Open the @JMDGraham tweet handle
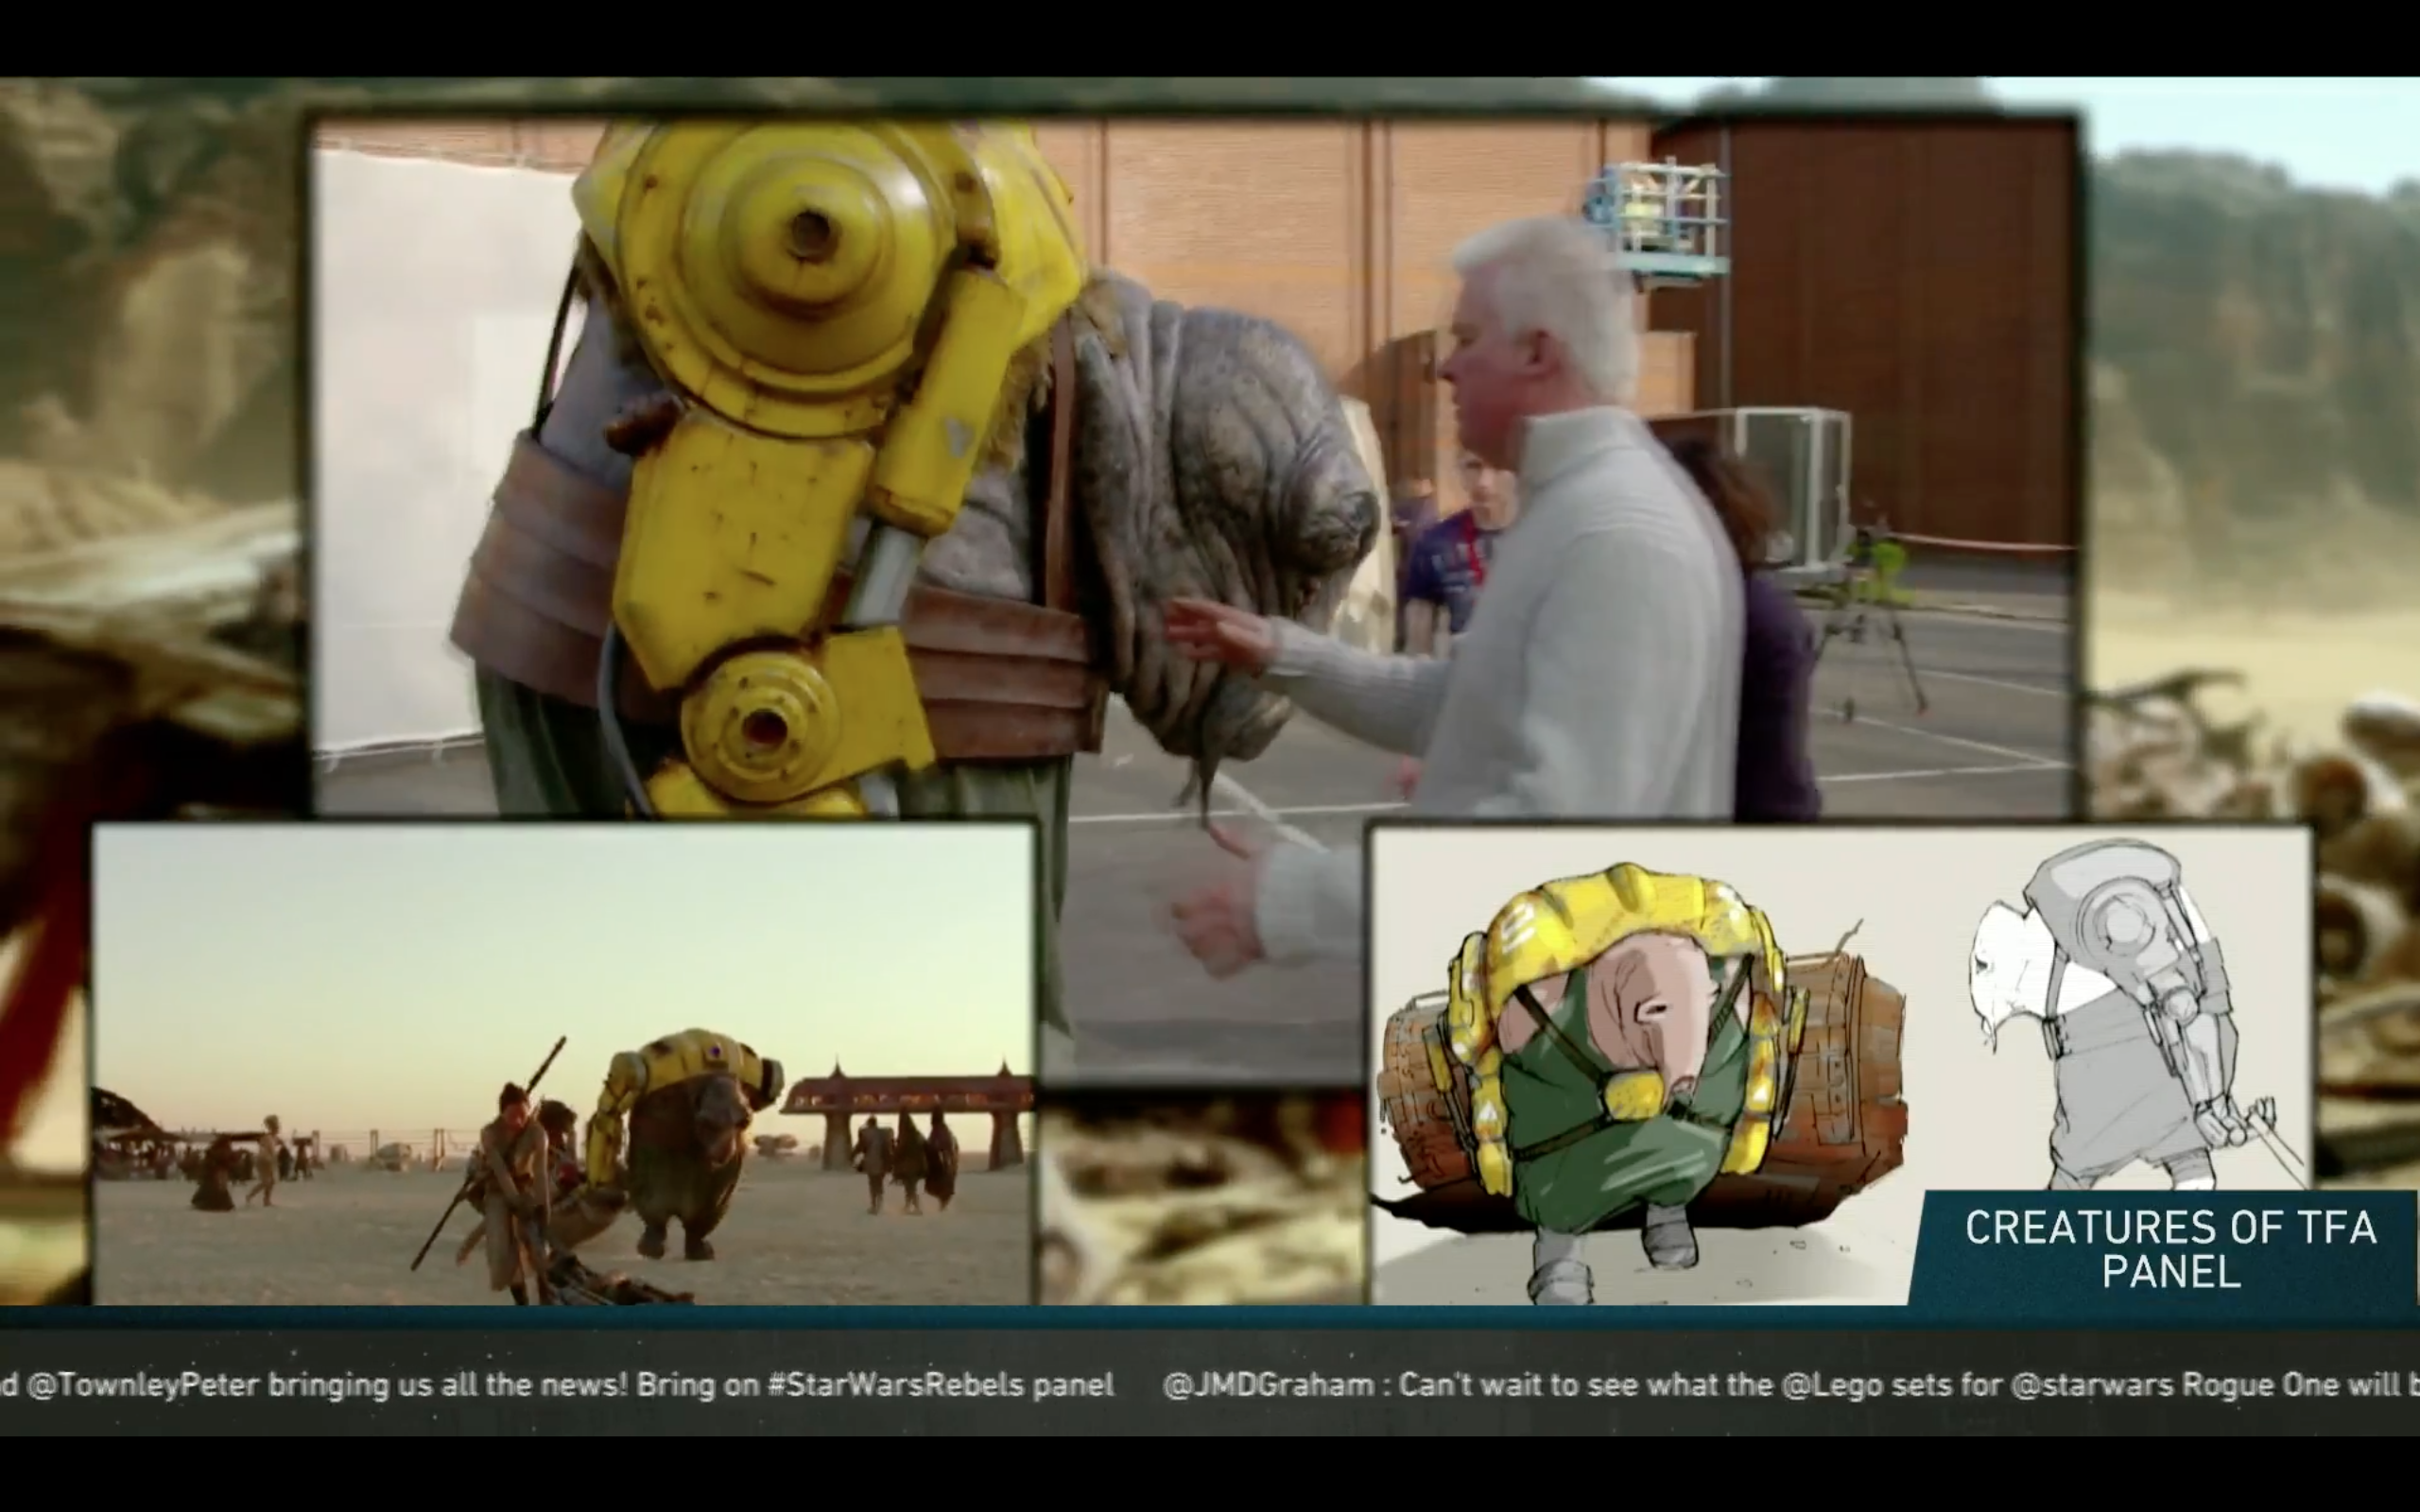The width and height of the screenshot is (2420, 1512). pos(1268,1385)
